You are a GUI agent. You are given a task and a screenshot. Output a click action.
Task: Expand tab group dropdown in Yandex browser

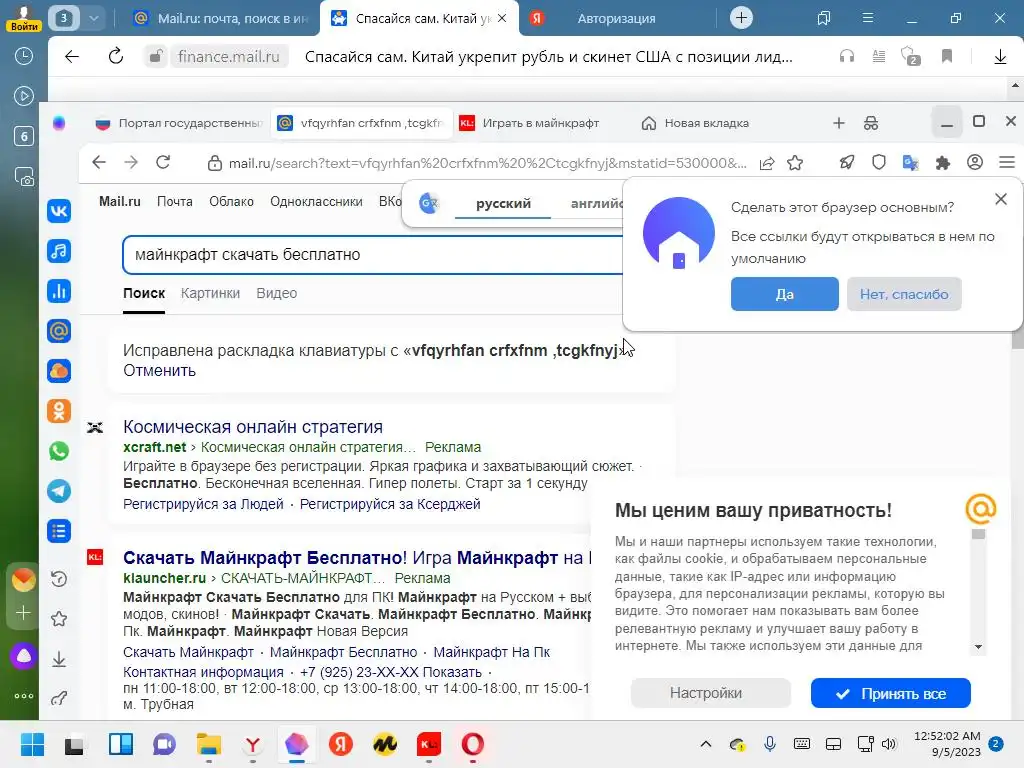(94, 18)
